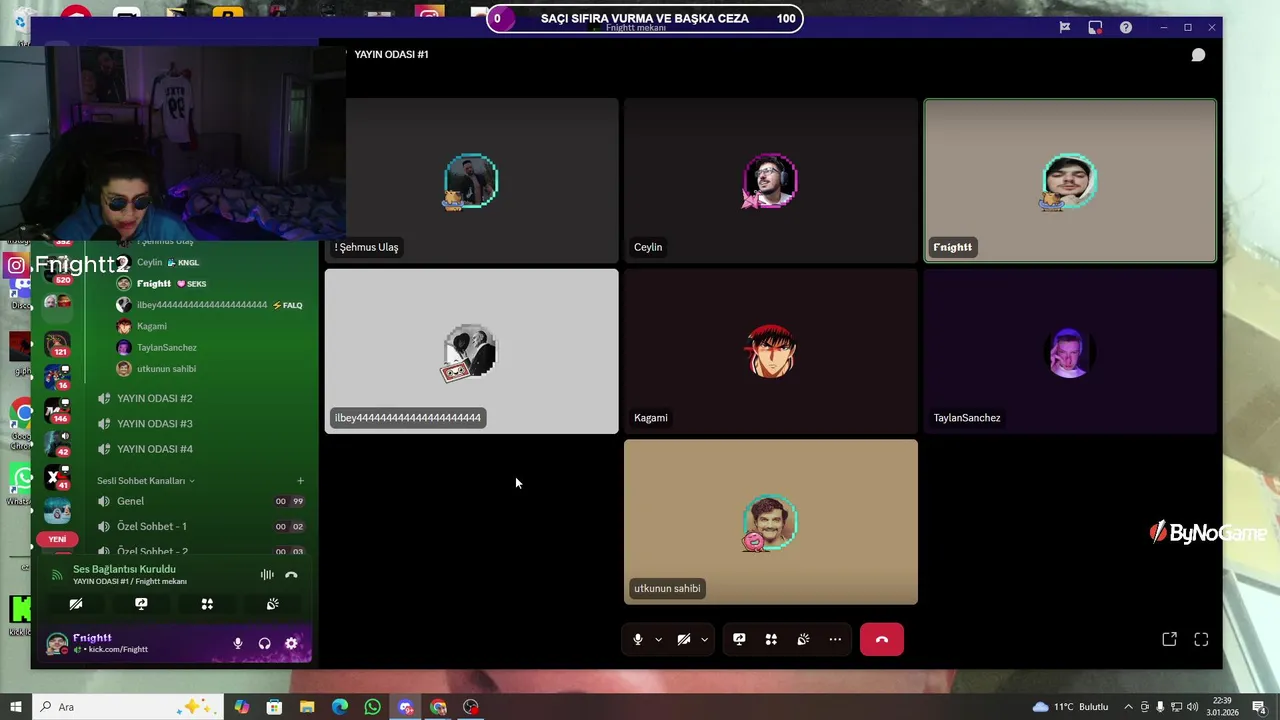Enable camera from voice panel
The height and width of the screenshot is (720, 1280).
pyautogui.click(x=76, y=604)
